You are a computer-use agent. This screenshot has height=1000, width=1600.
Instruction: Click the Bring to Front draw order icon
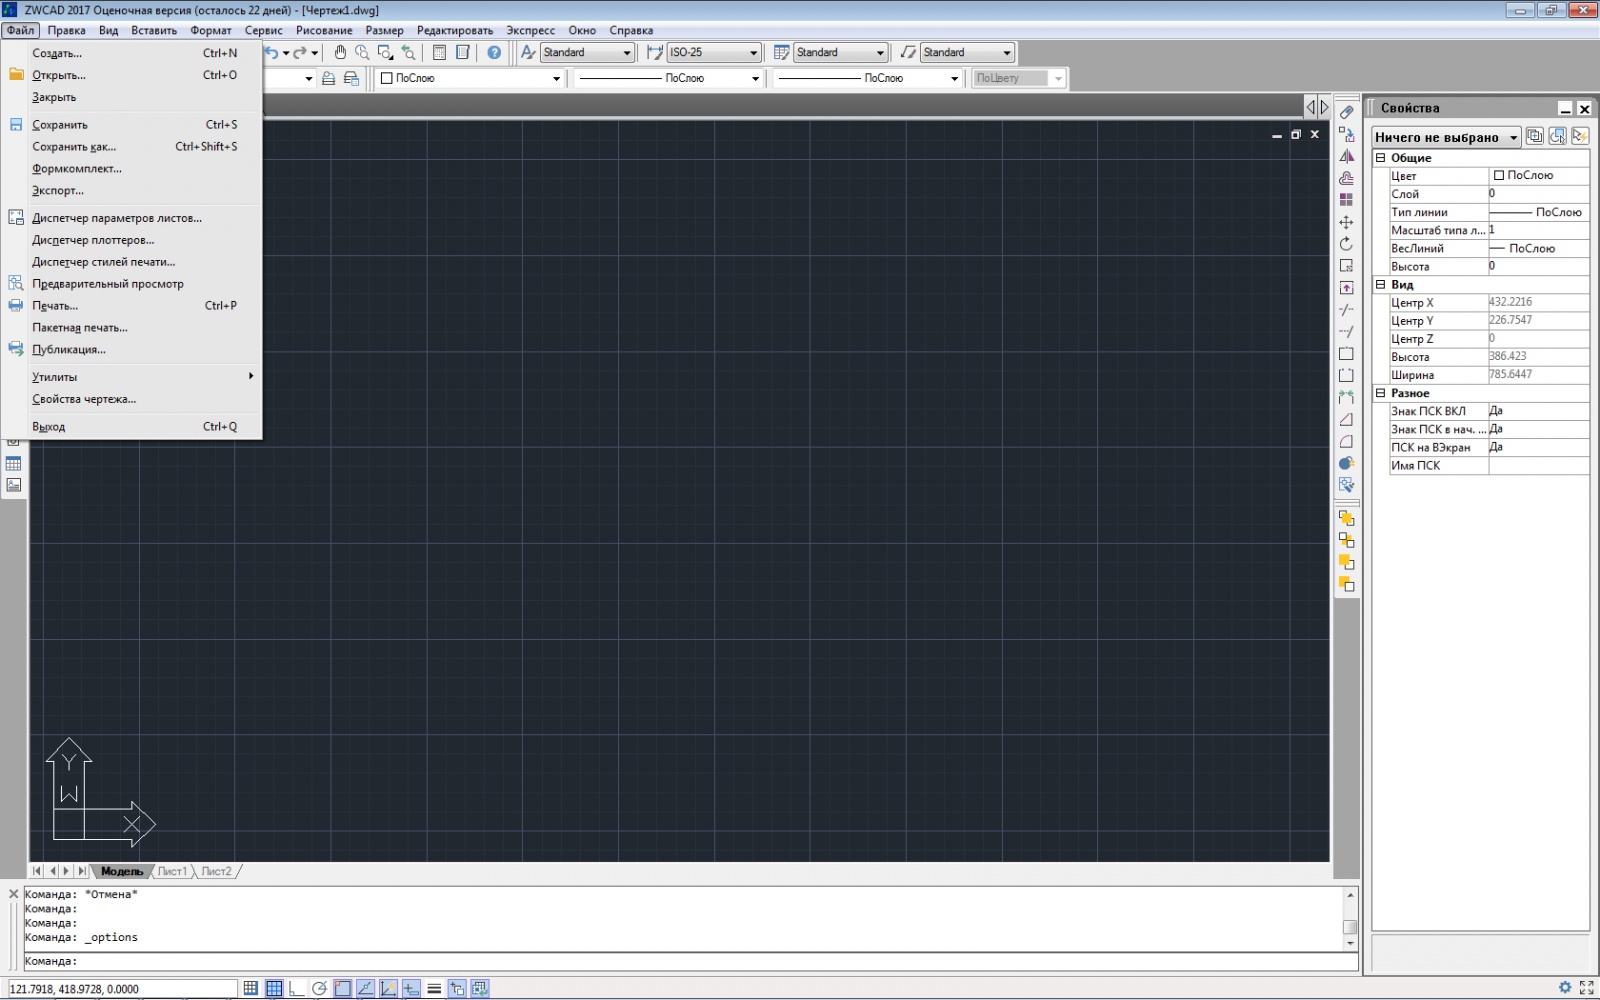pos(1347,519)
